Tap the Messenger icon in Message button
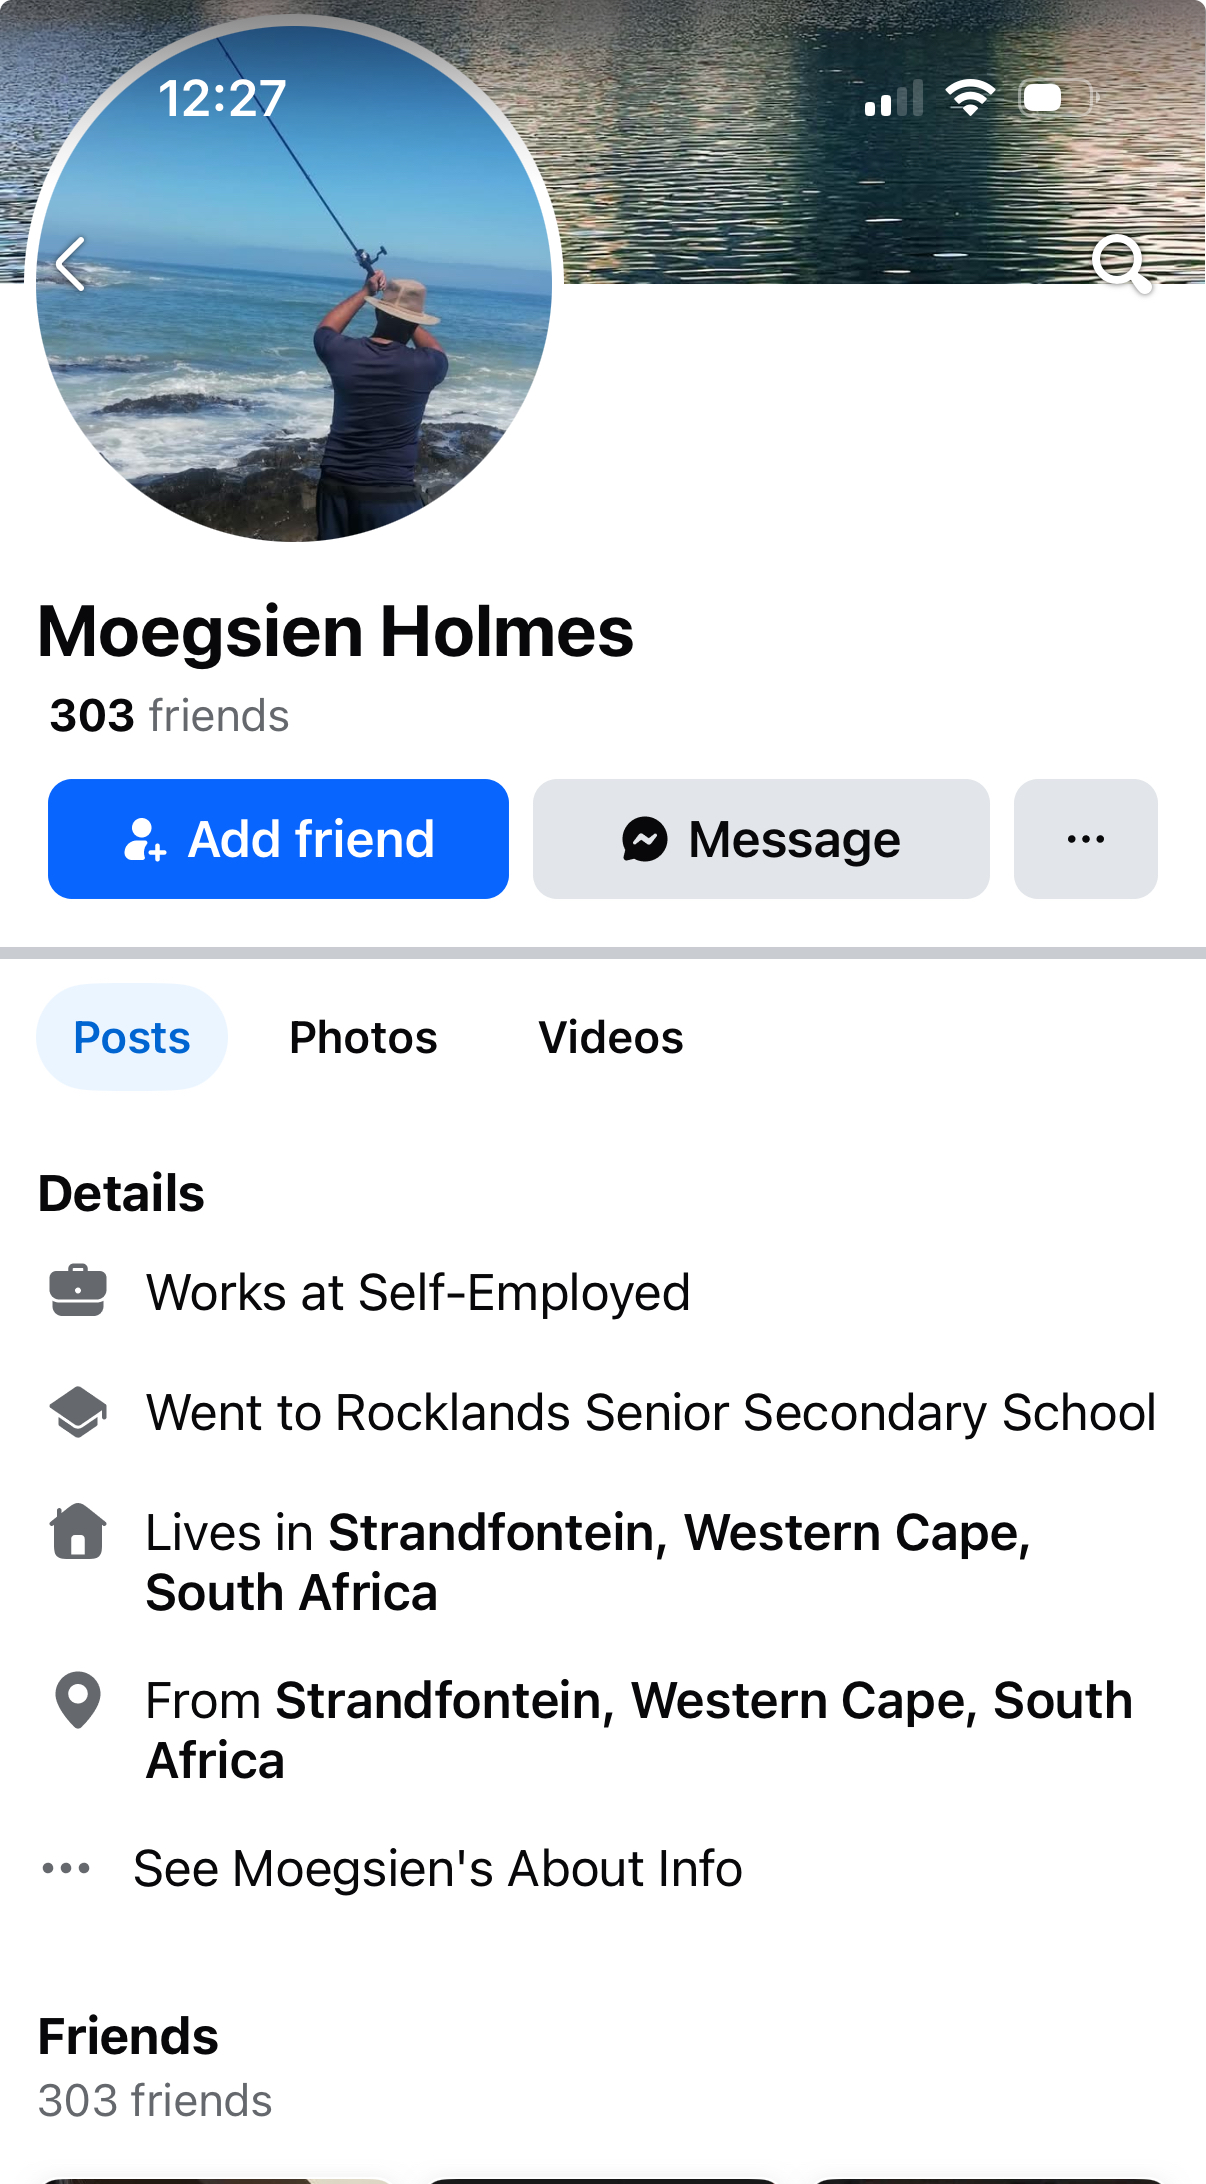The image size is (1206, 2184). point(645,839)
